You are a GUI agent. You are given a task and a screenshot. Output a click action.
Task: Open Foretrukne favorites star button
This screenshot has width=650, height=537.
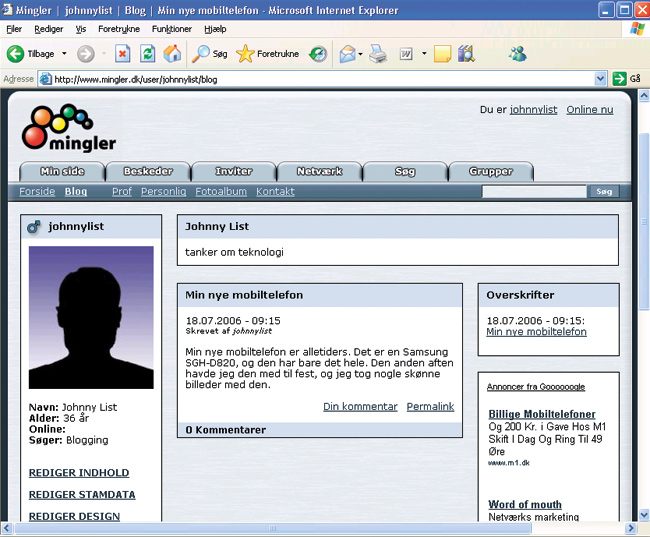click(267, 54)
